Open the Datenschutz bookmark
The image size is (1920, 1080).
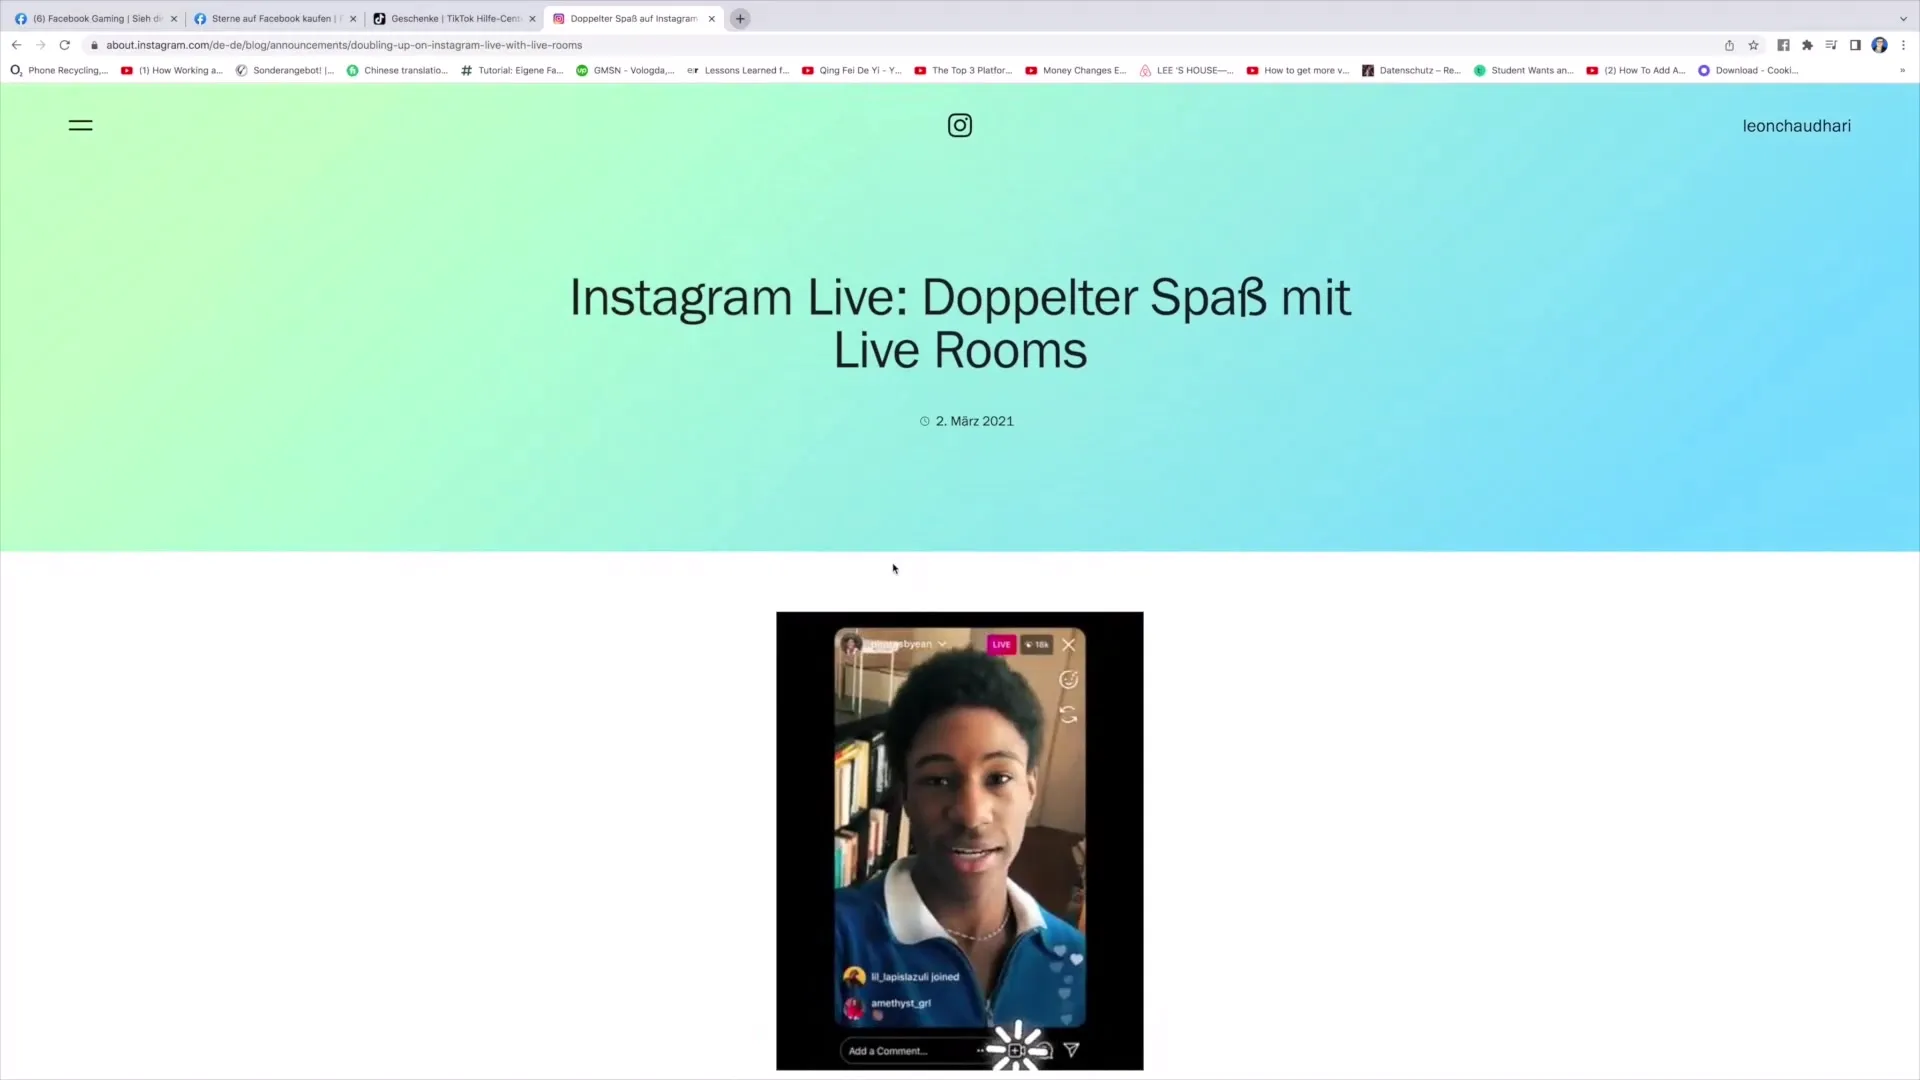coord(1412,71)
